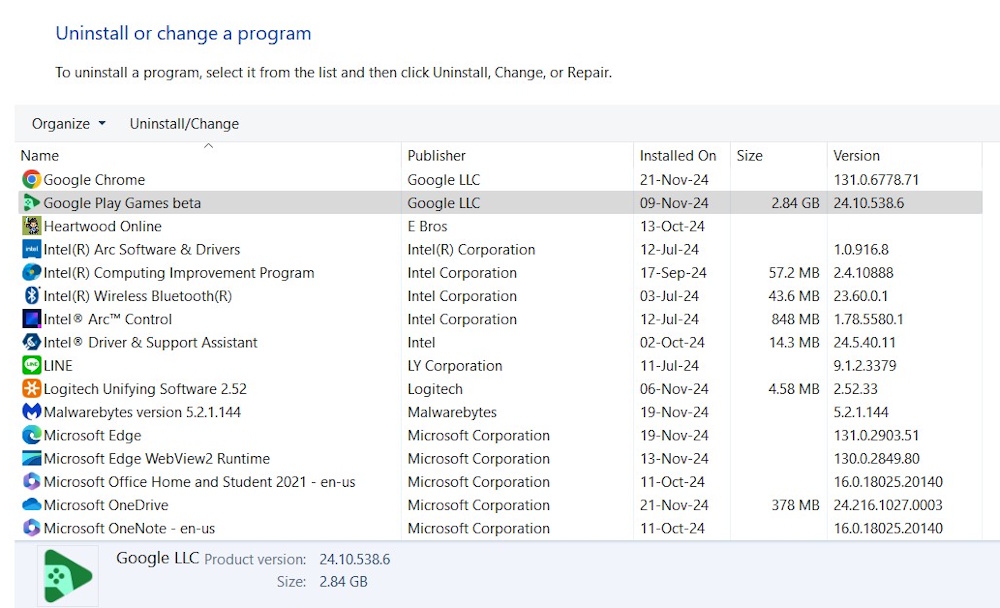Screen dimensions: 1000x608
Task: Click the Malwarebytes program icon
Action: point(31,412)
